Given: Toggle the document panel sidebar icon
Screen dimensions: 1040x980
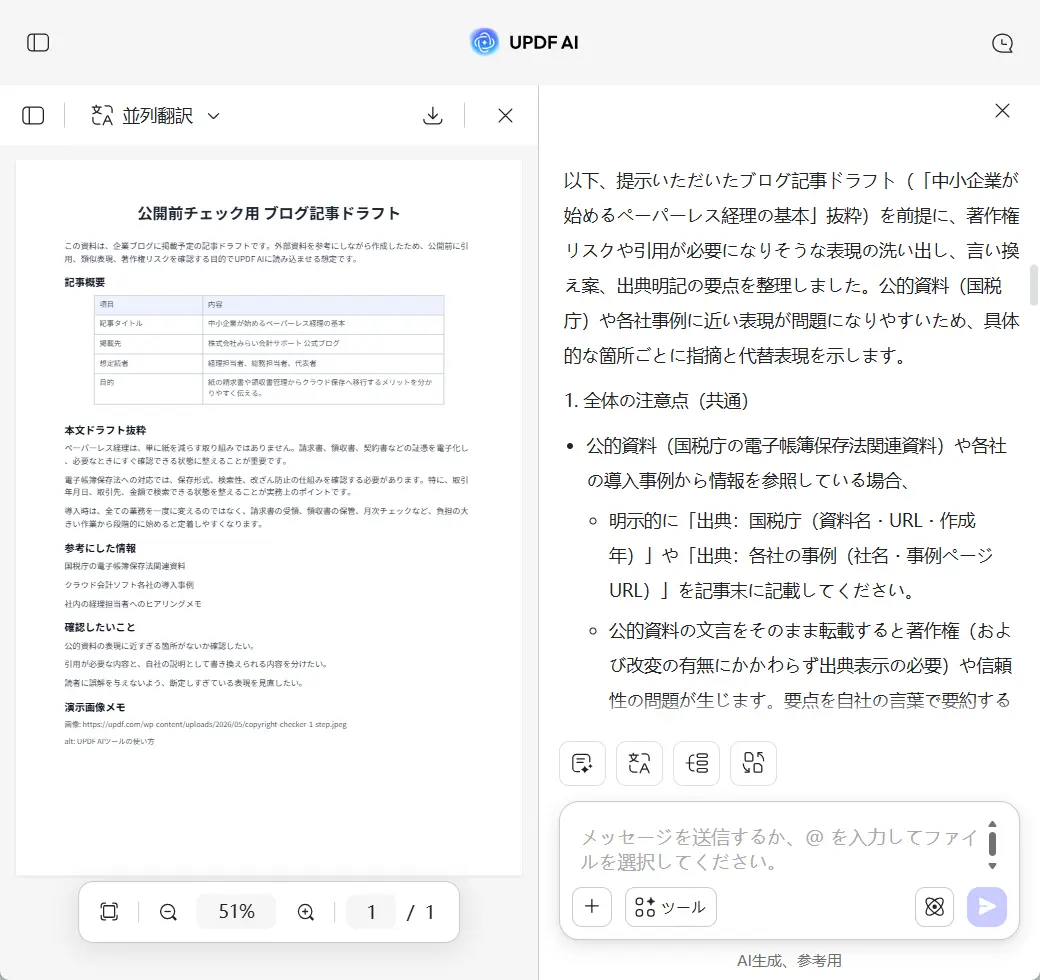Looking at the screenshot, I should coord(33,115).
